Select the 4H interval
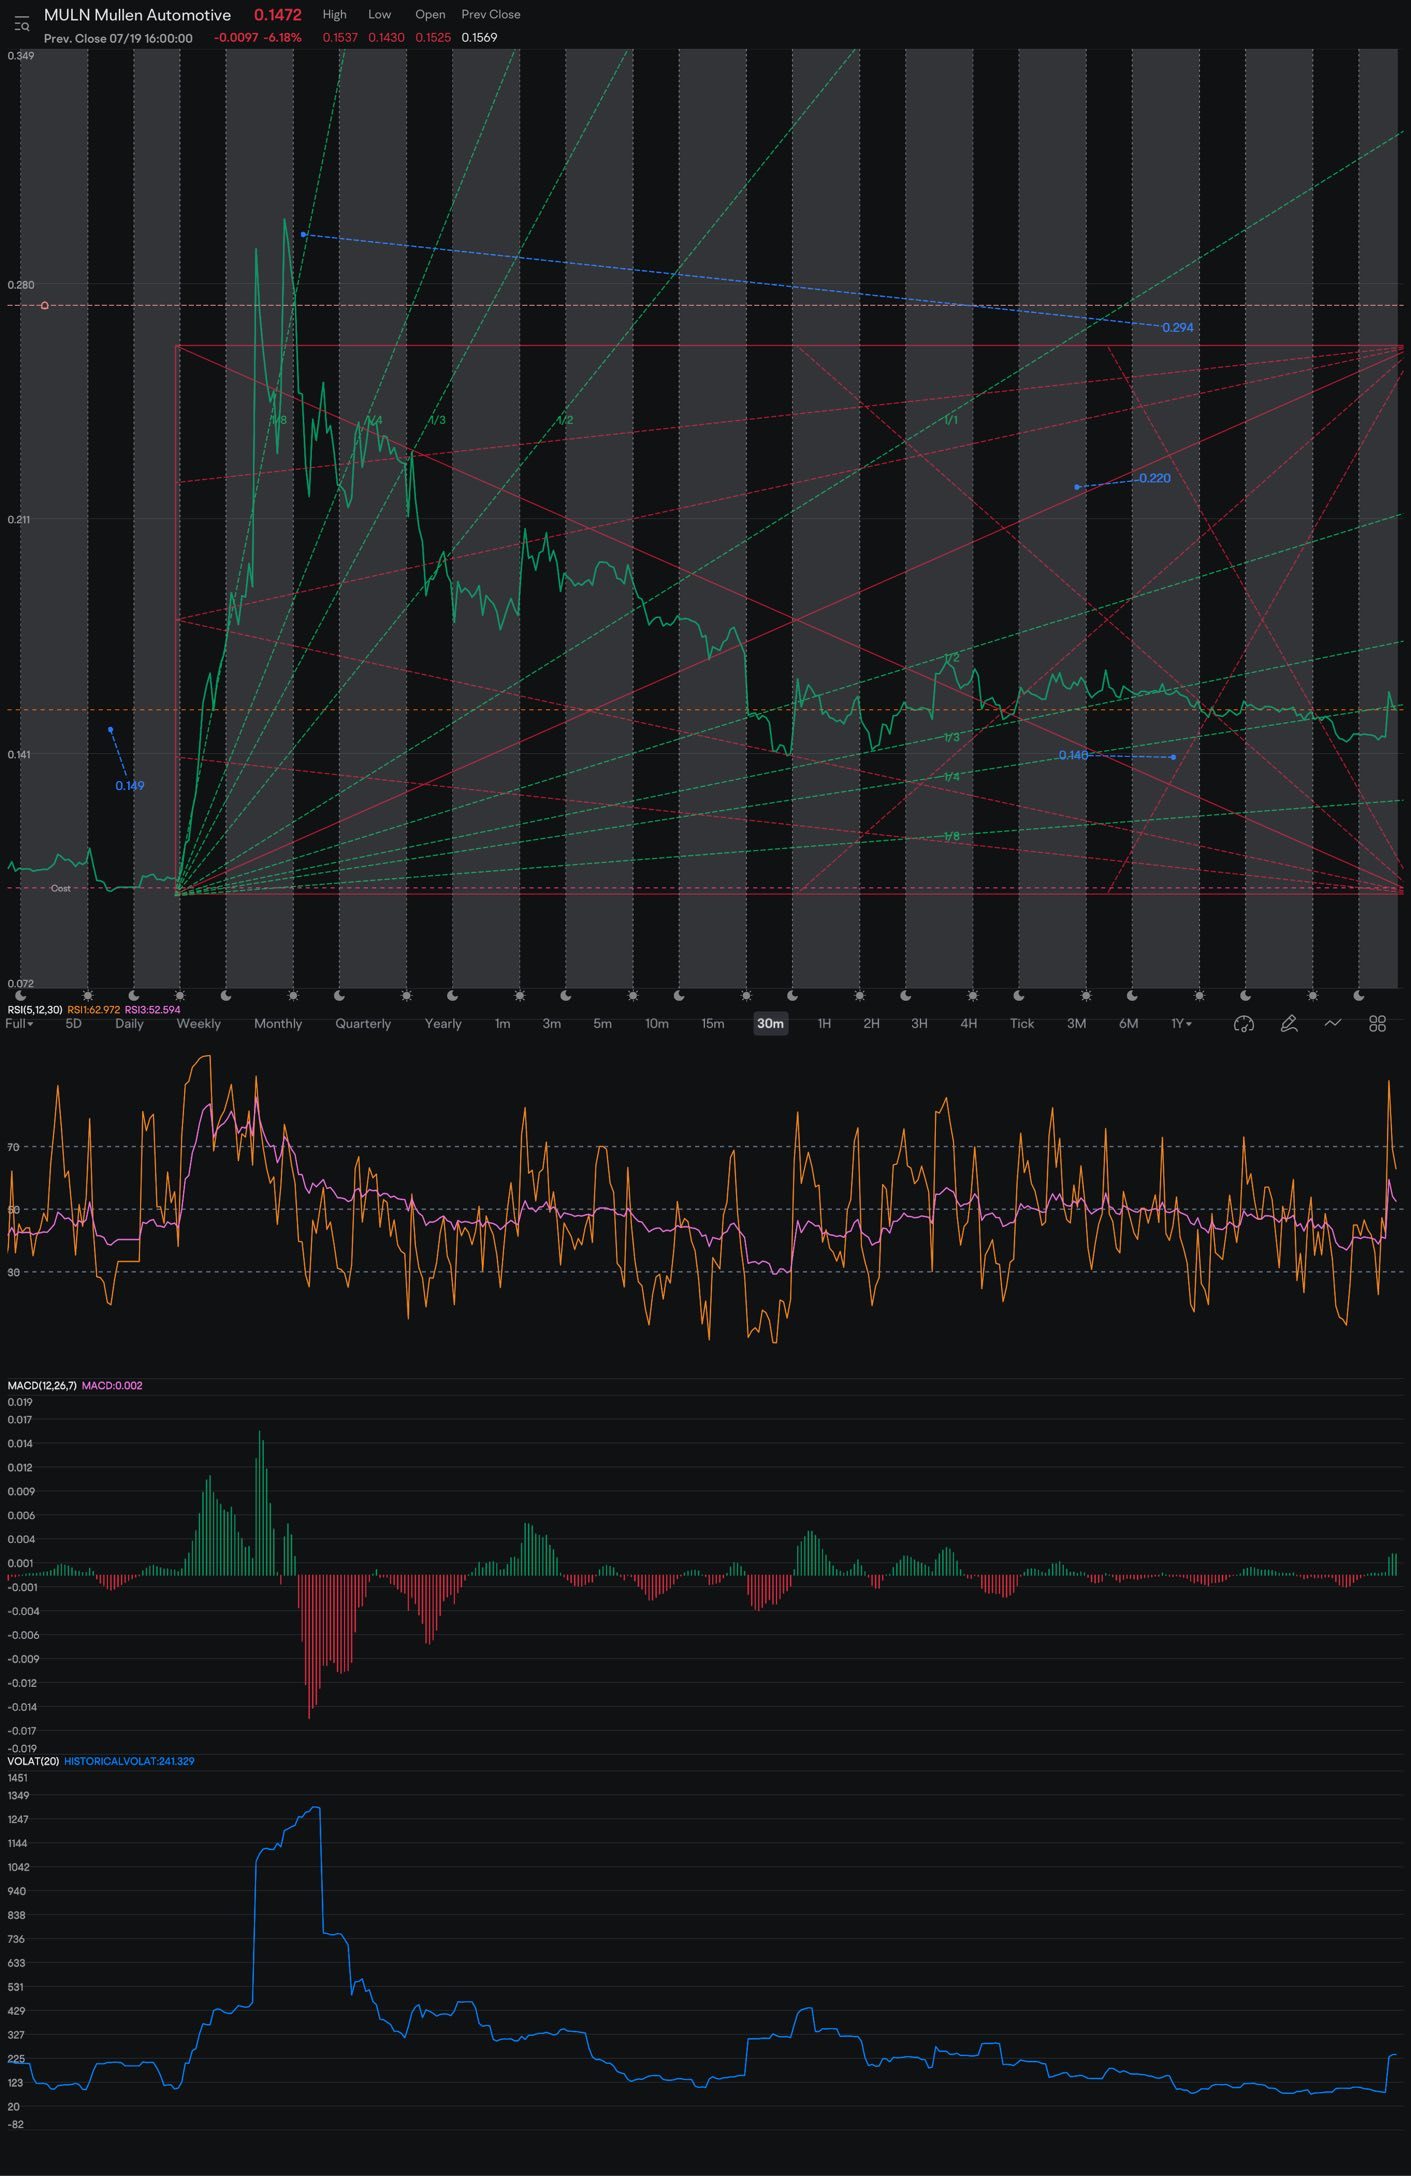Viewport: 1411px width, 2176px height. (x=968, y=1024)
